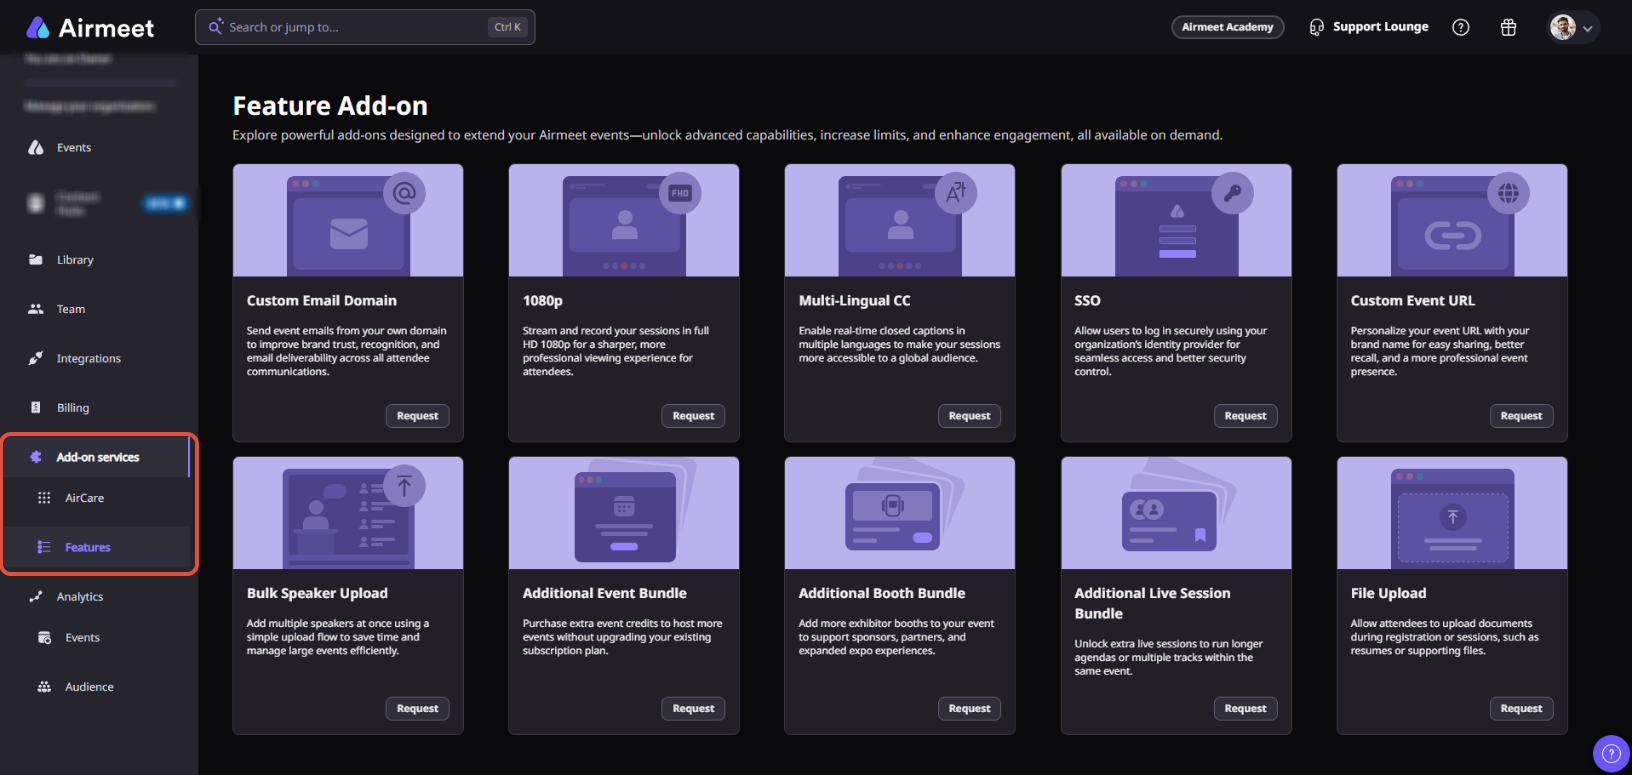This screenshot has width=1632, height=775.
Task: Collapse the Add-on services section
Action: [x=98, y=457]
